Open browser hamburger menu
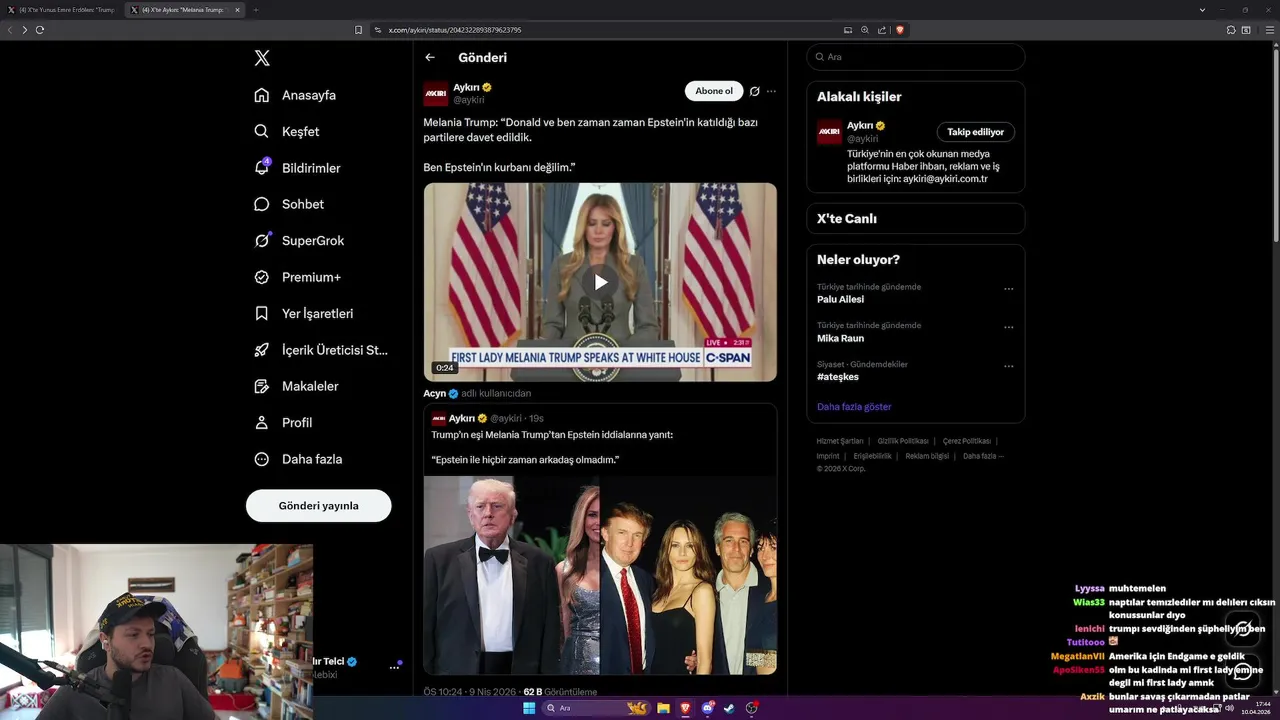Image resolution: width=1280 pixels, height=720 pixels. tap(1270, 30)
